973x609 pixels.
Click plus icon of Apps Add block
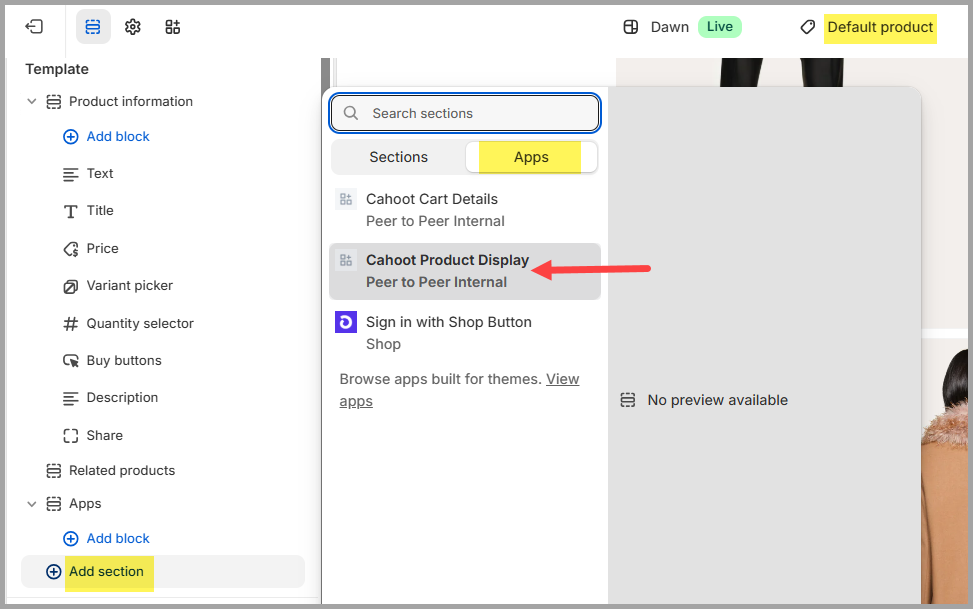pyautogui.click(x=71, y=538)
